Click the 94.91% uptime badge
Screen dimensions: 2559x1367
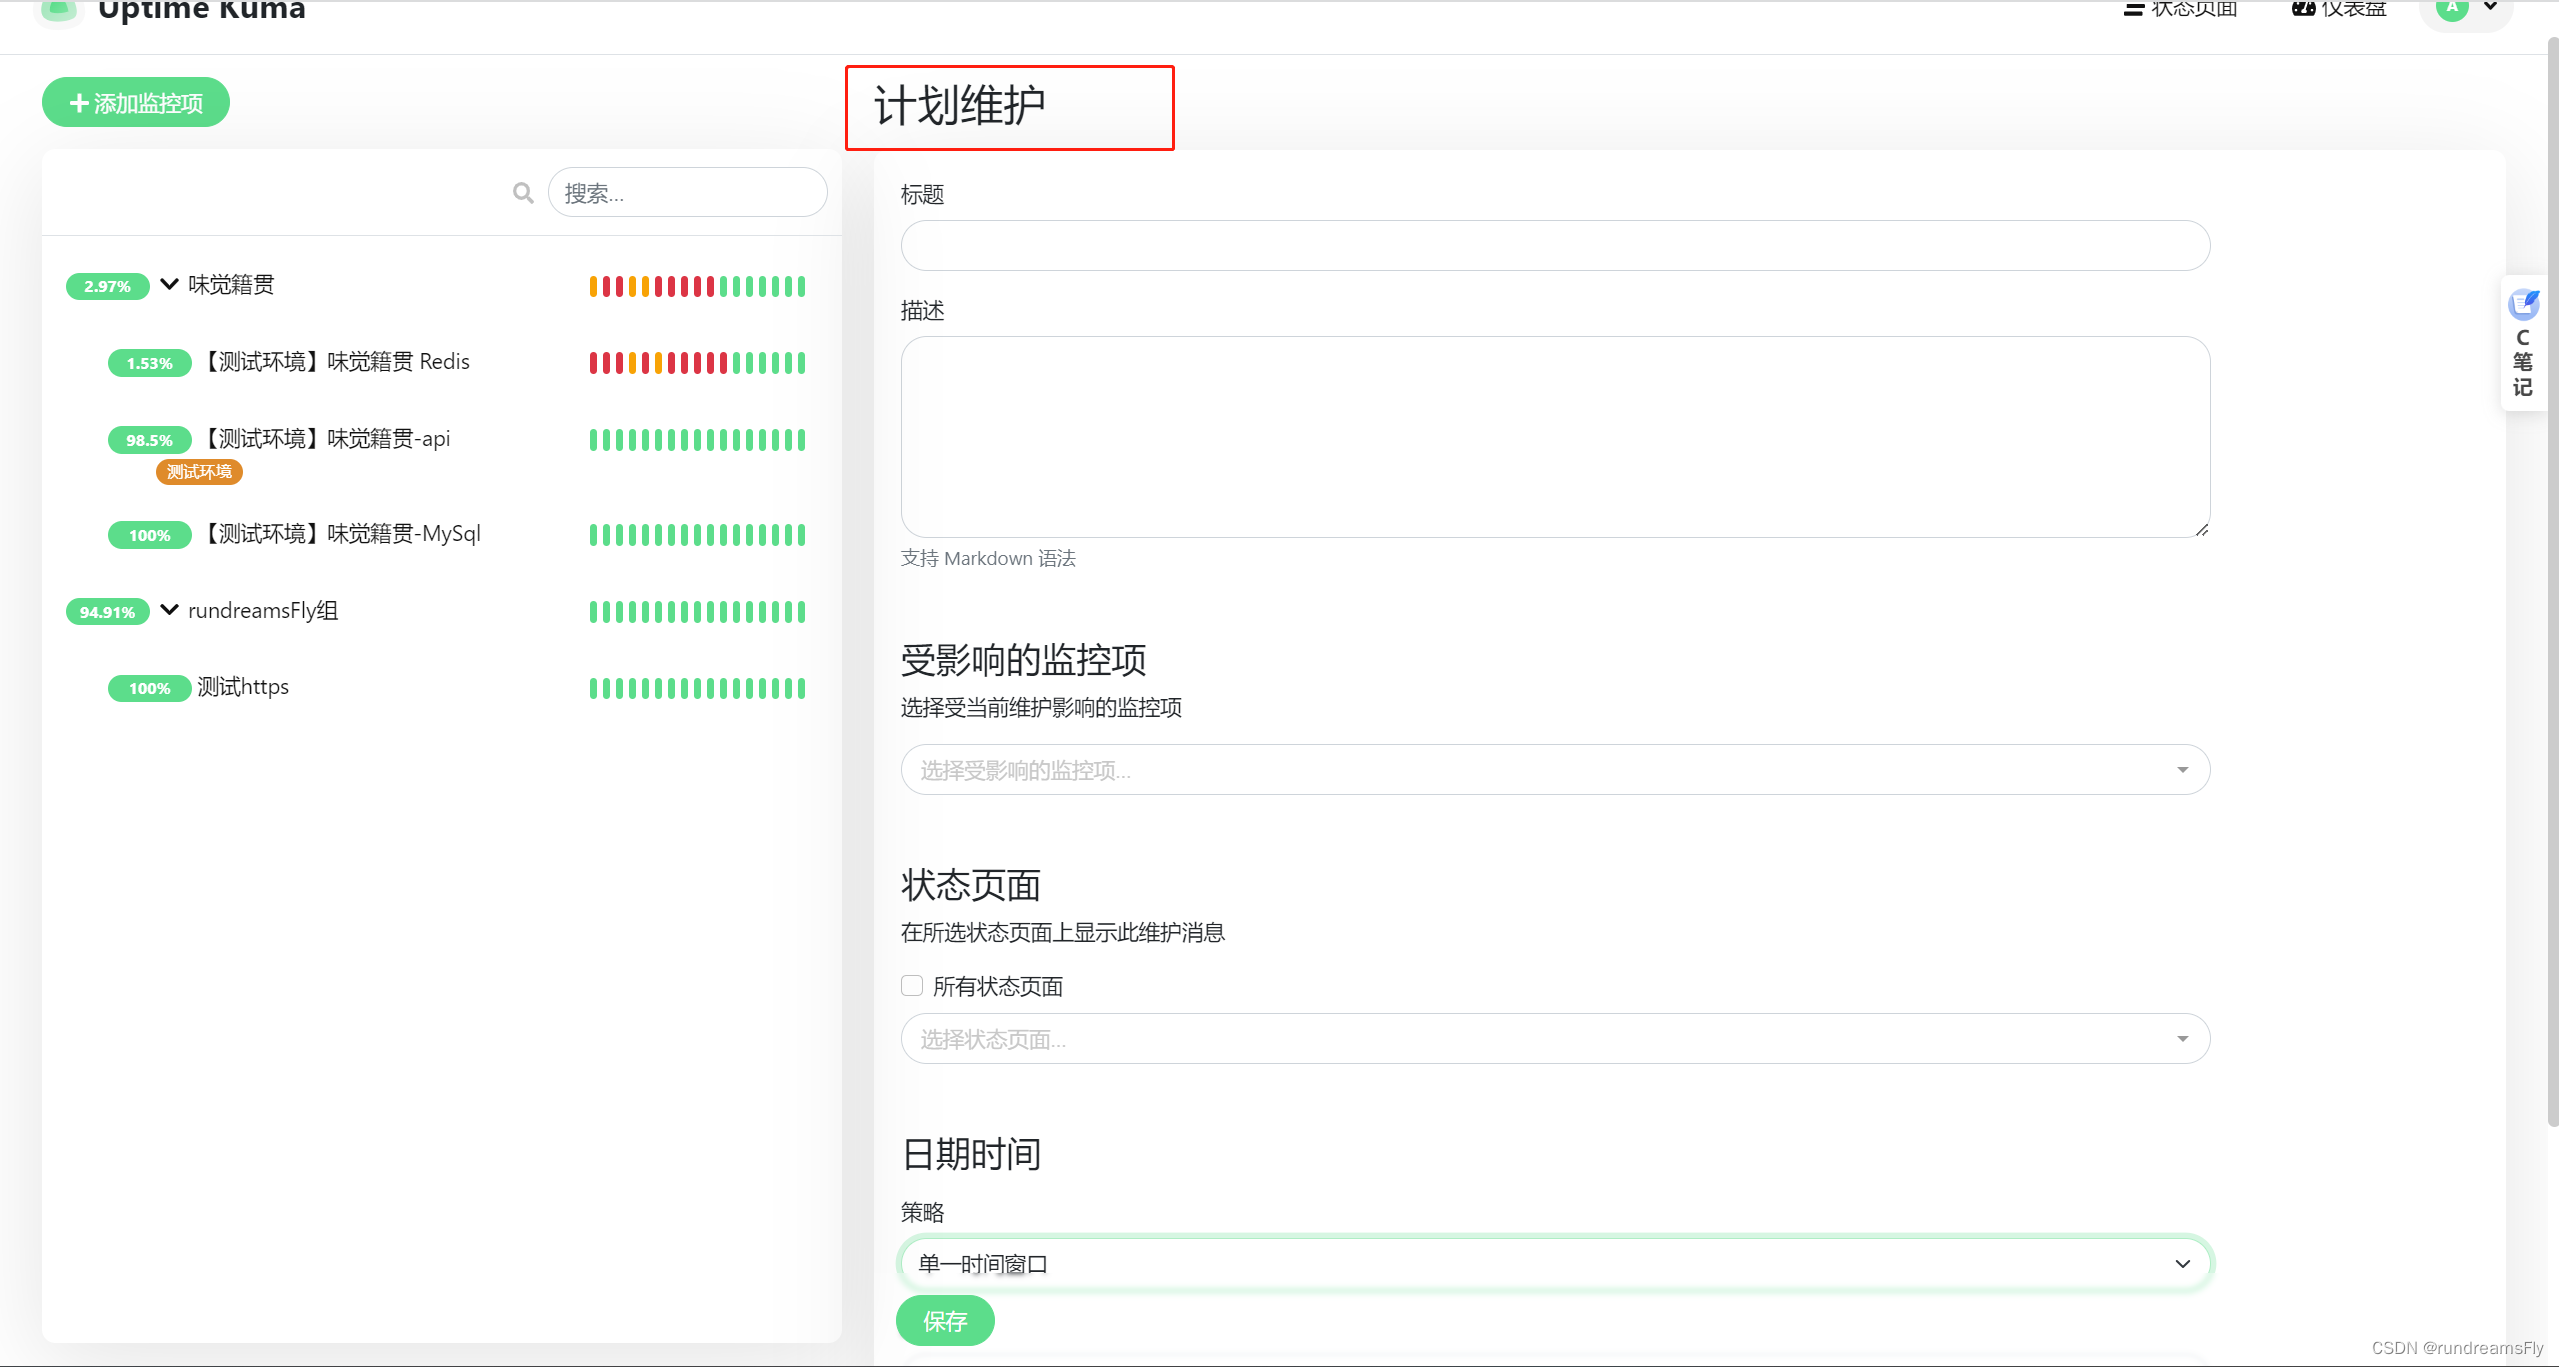(108, 613)
